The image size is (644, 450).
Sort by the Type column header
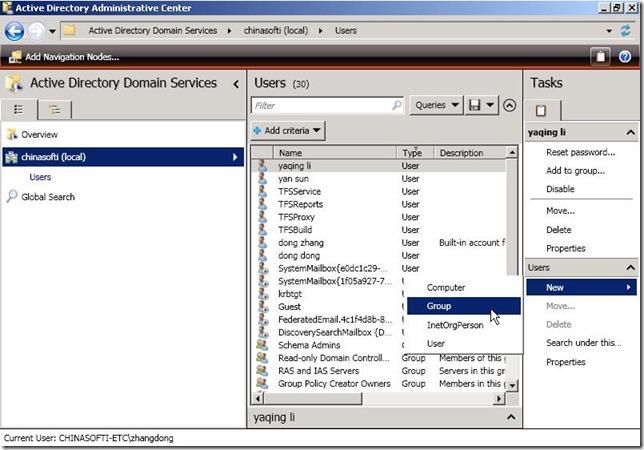pyautogui.click(x=415, y=153)
